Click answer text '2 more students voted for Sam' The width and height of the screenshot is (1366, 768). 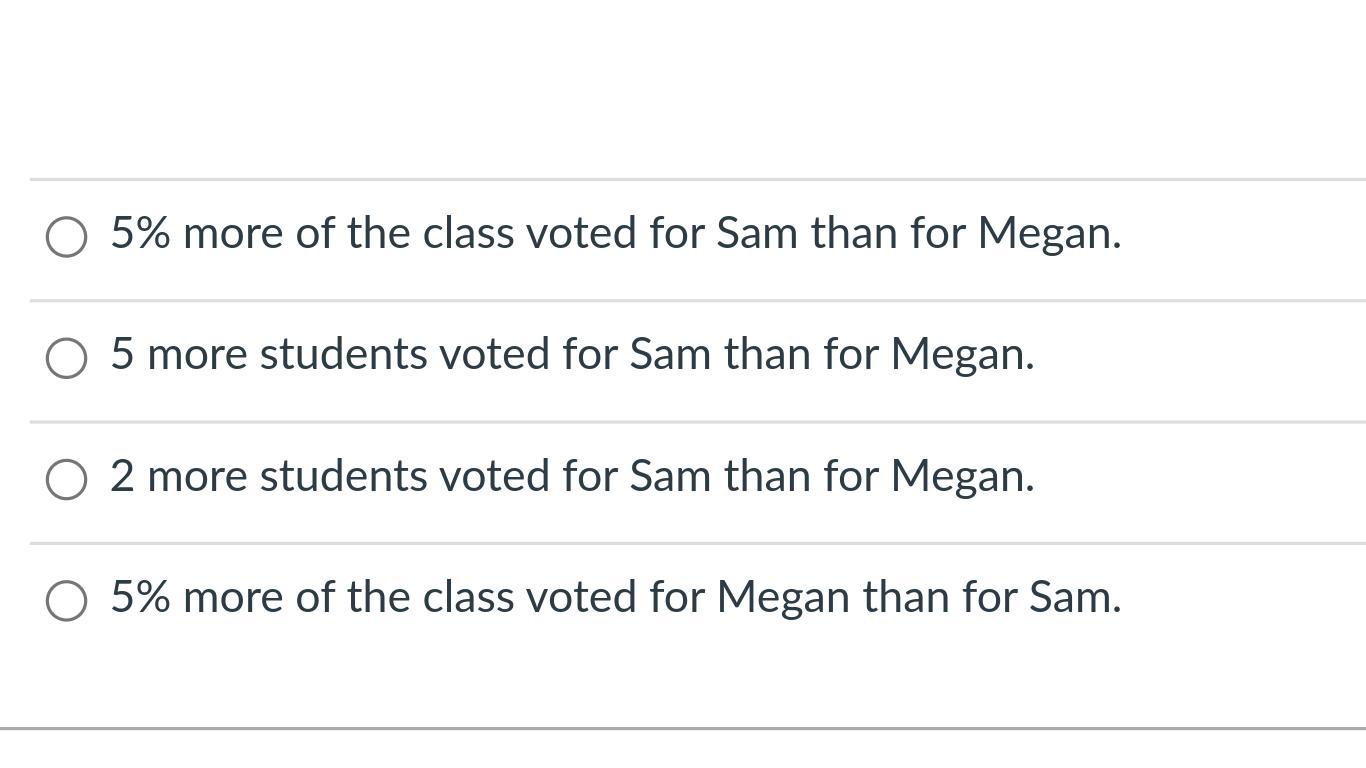[572, 476]
